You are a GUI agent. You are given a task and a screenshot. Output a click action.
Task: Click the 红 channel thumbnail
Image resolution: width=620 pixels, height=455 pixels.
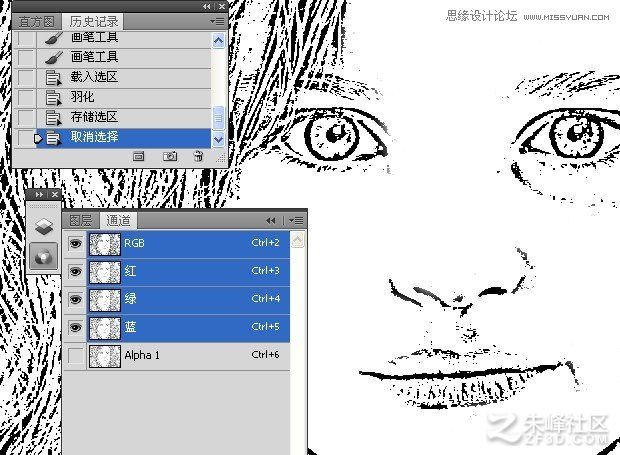[x=105, y=272]
